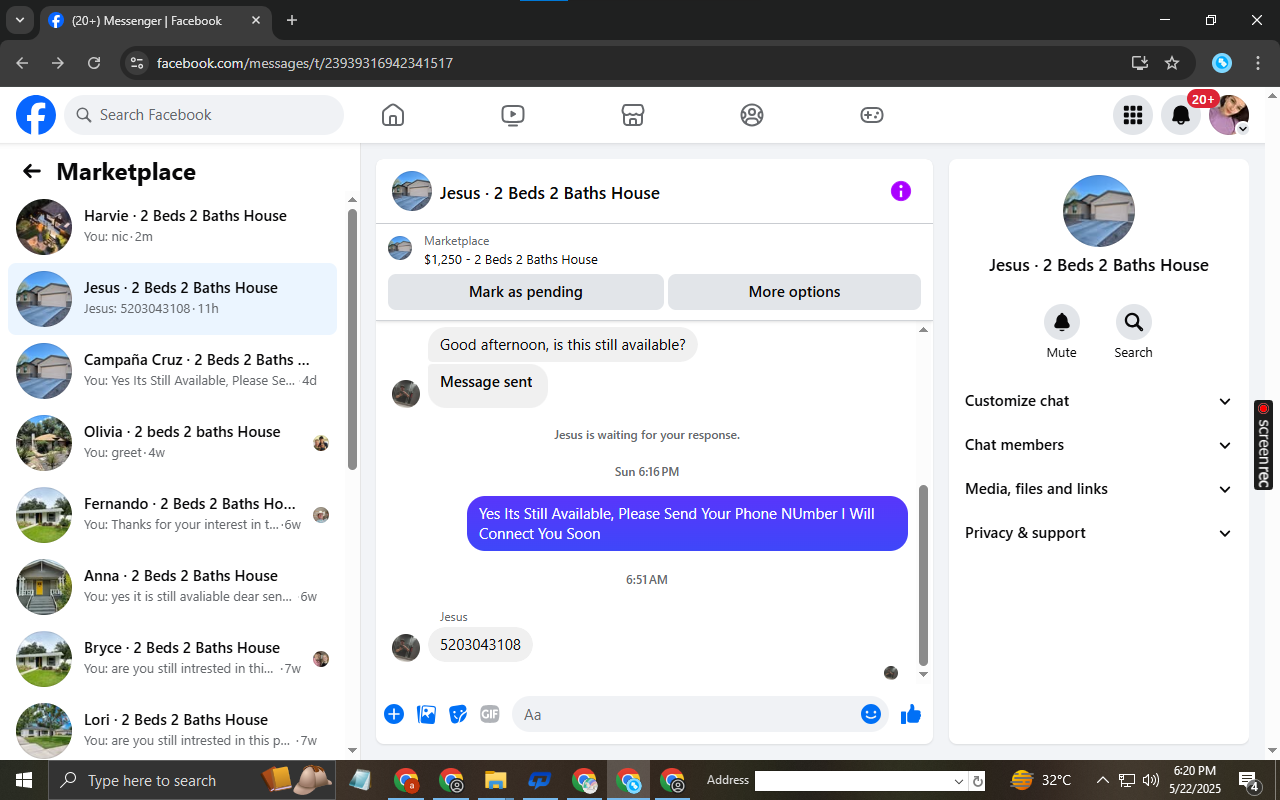1280x800 pixels.
Task: Open Fernando conversation
Action: (x=173, y=515)
